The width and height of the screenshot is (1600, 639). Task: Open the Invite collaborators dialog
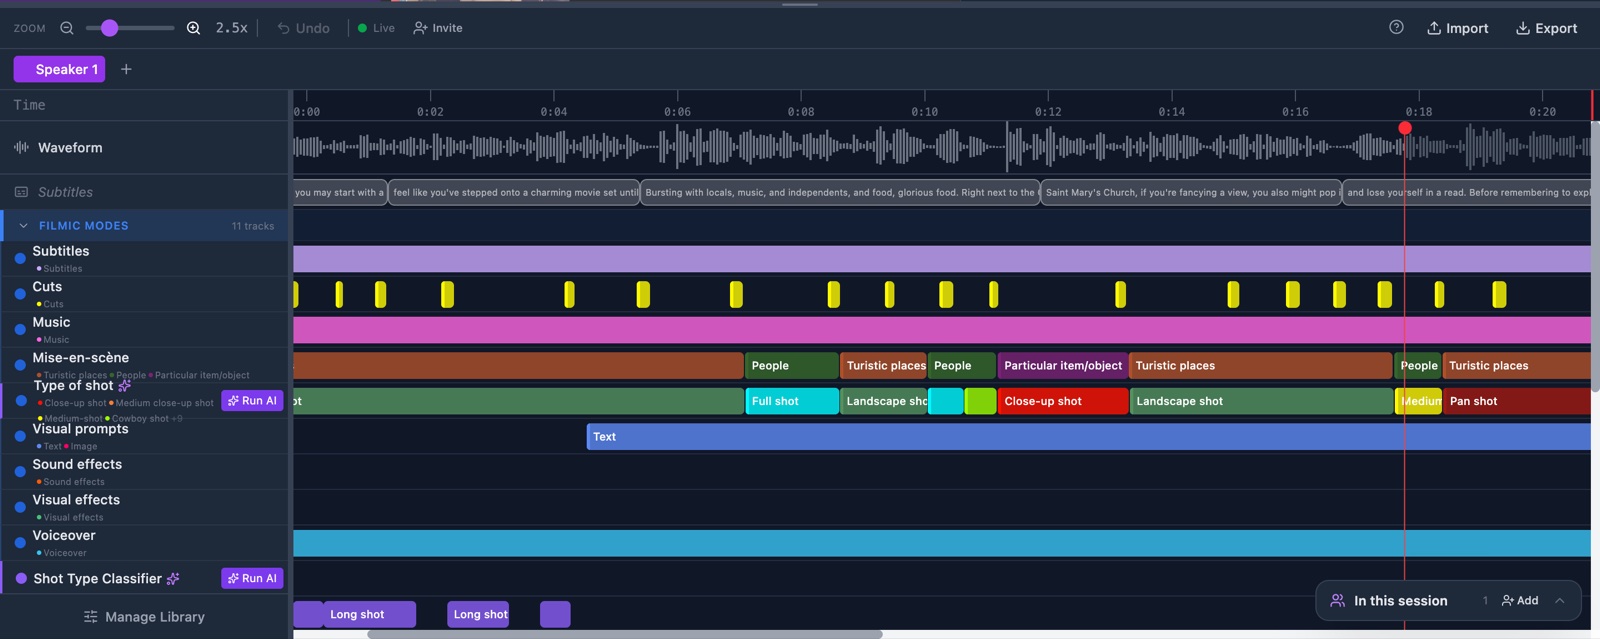point(438,28)
